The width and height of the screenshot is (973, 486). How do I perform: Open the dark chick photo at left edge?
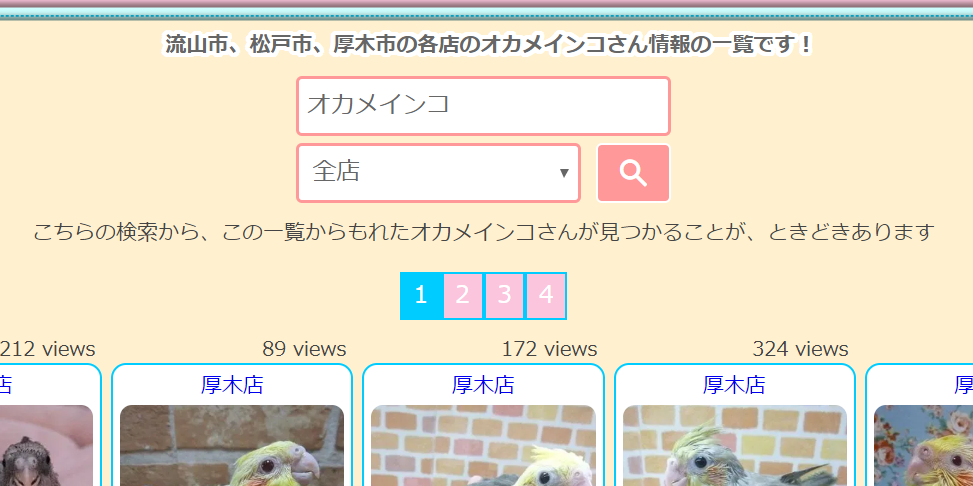pyautogui.click(x=46, y=446)
